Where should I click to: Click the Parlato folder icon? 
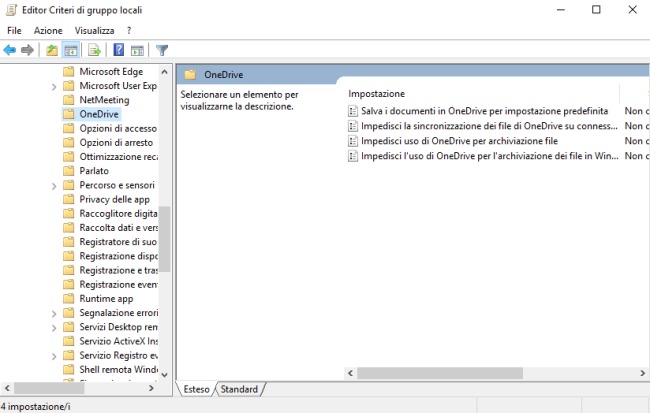coord(68,170)
